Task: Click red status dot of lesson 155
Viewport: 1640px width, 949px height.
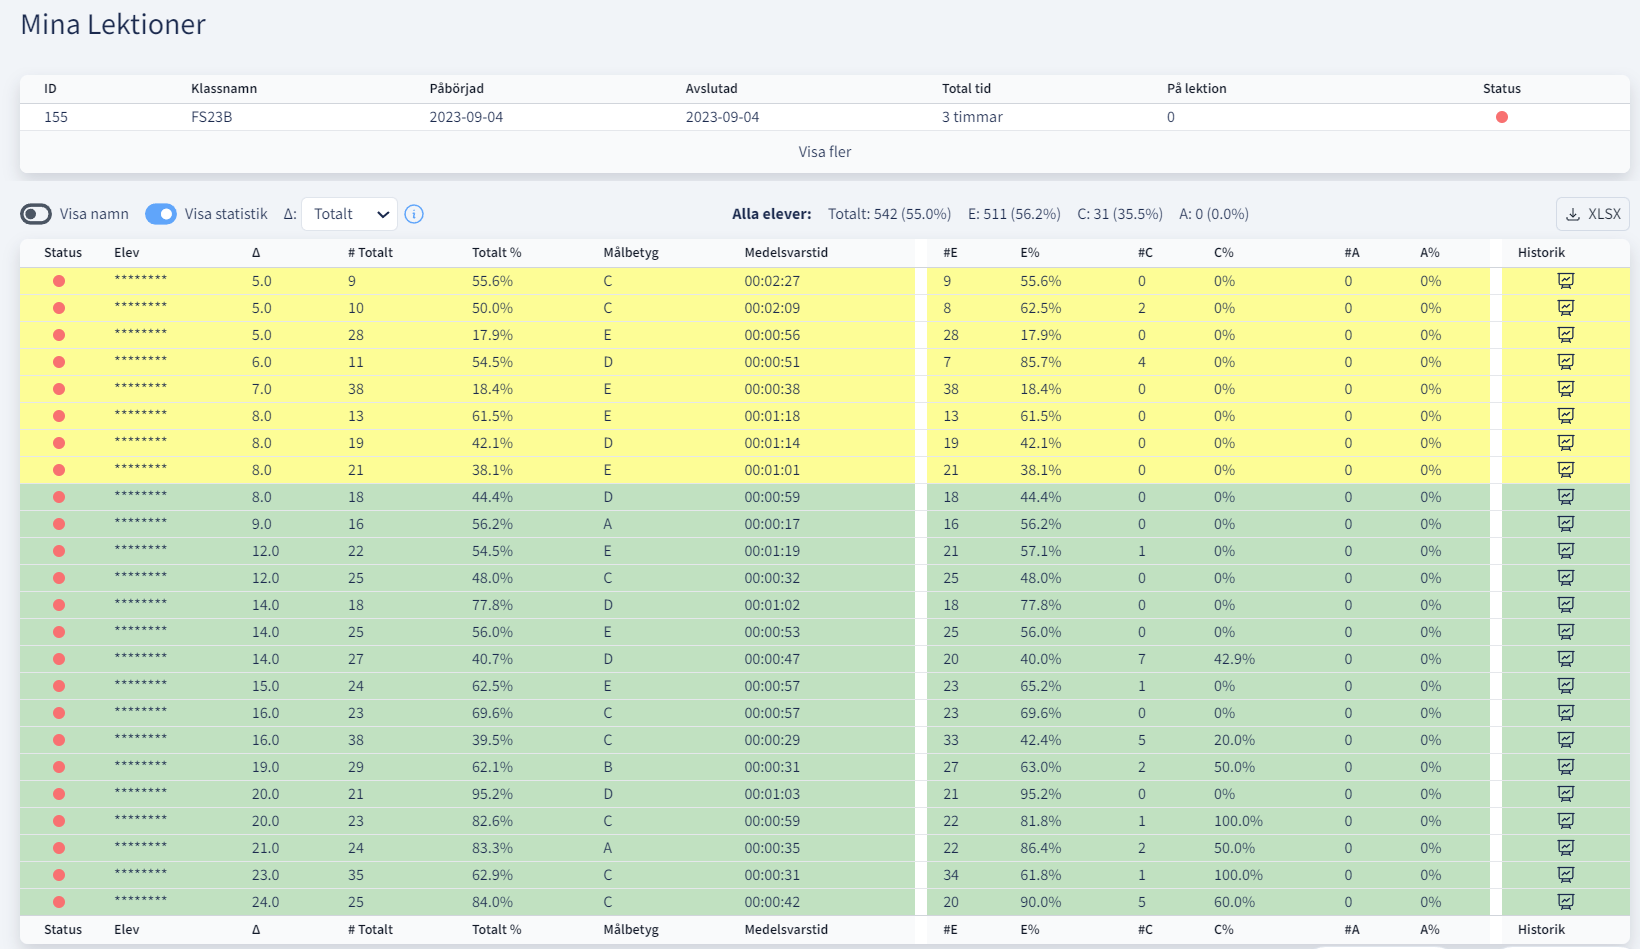Action: pos(1501,117)
